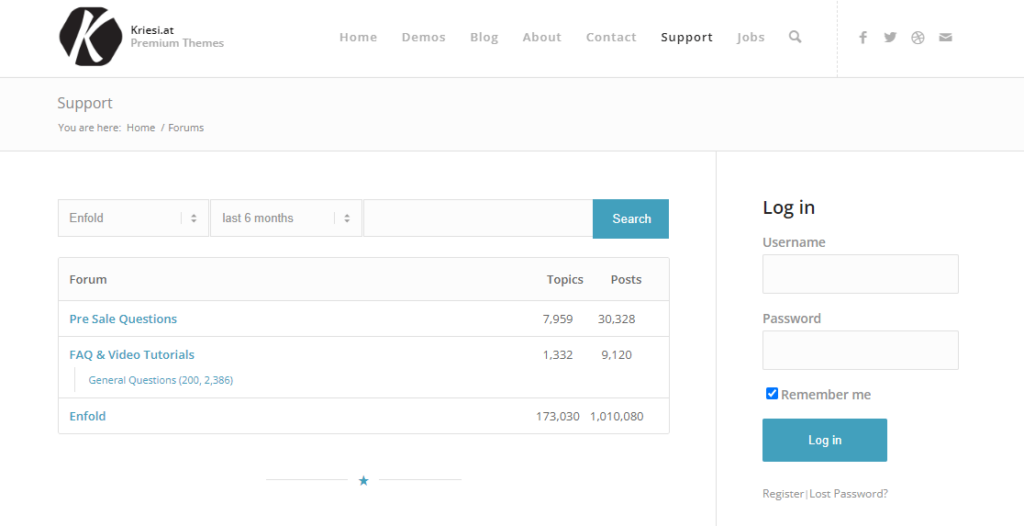Click the Log in sidebar heading
Viewport: 1024px width, 526px height.
[788, 208]
